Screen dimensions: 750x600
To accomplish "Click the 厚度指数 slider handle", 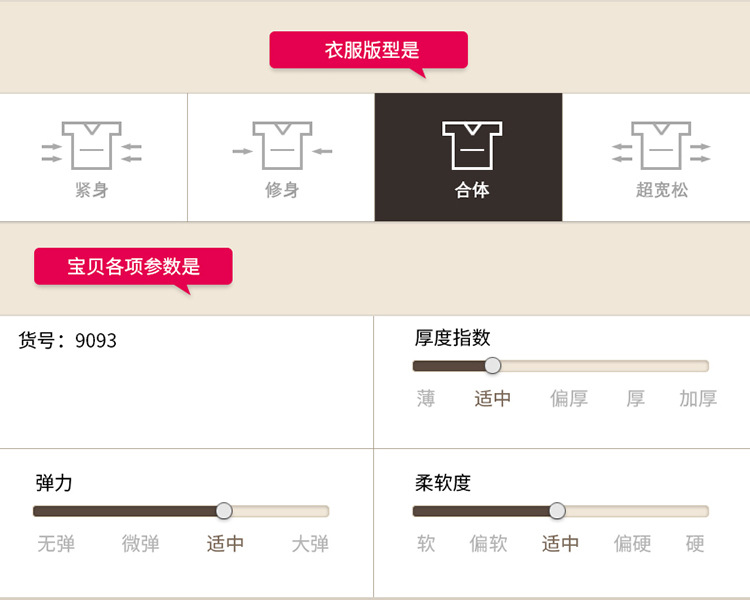I will [492, 366].
